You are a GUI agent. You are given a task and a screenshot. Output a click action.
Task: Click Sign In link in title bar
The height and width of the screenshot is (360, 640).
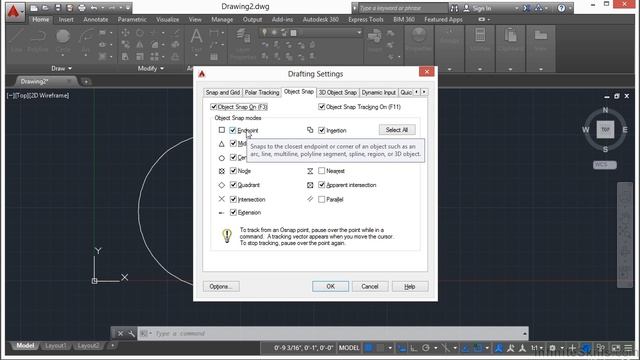481,8
